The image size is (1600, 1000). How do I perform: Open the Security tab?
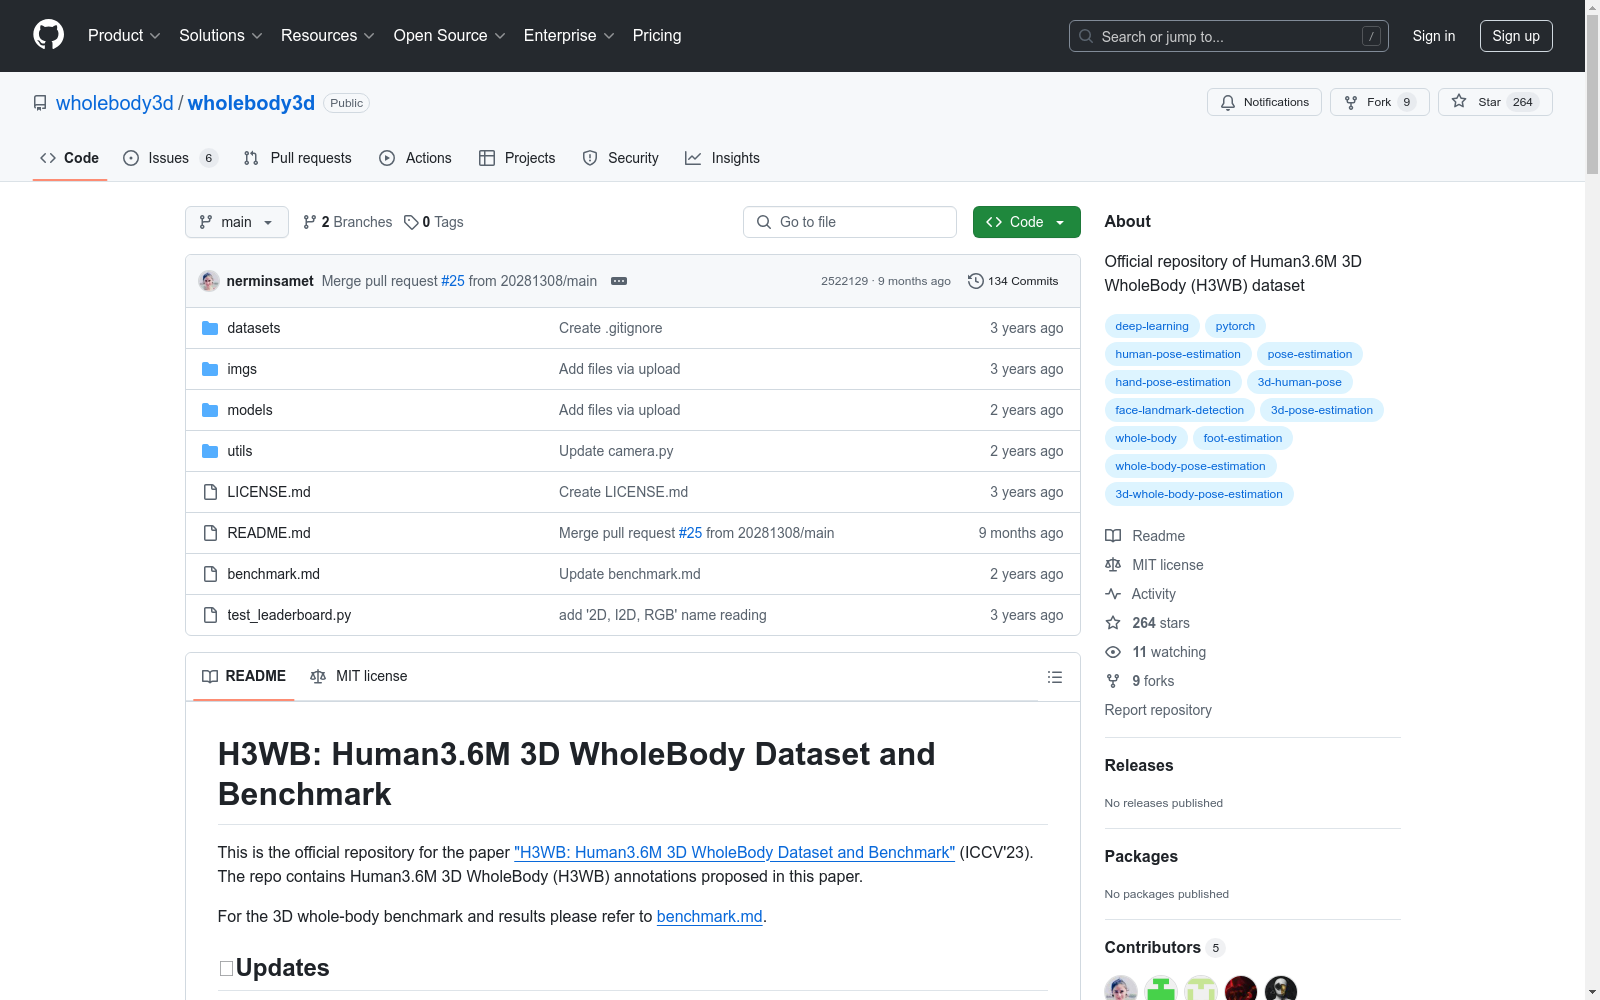pyautogui.click(x=621, y=158)
